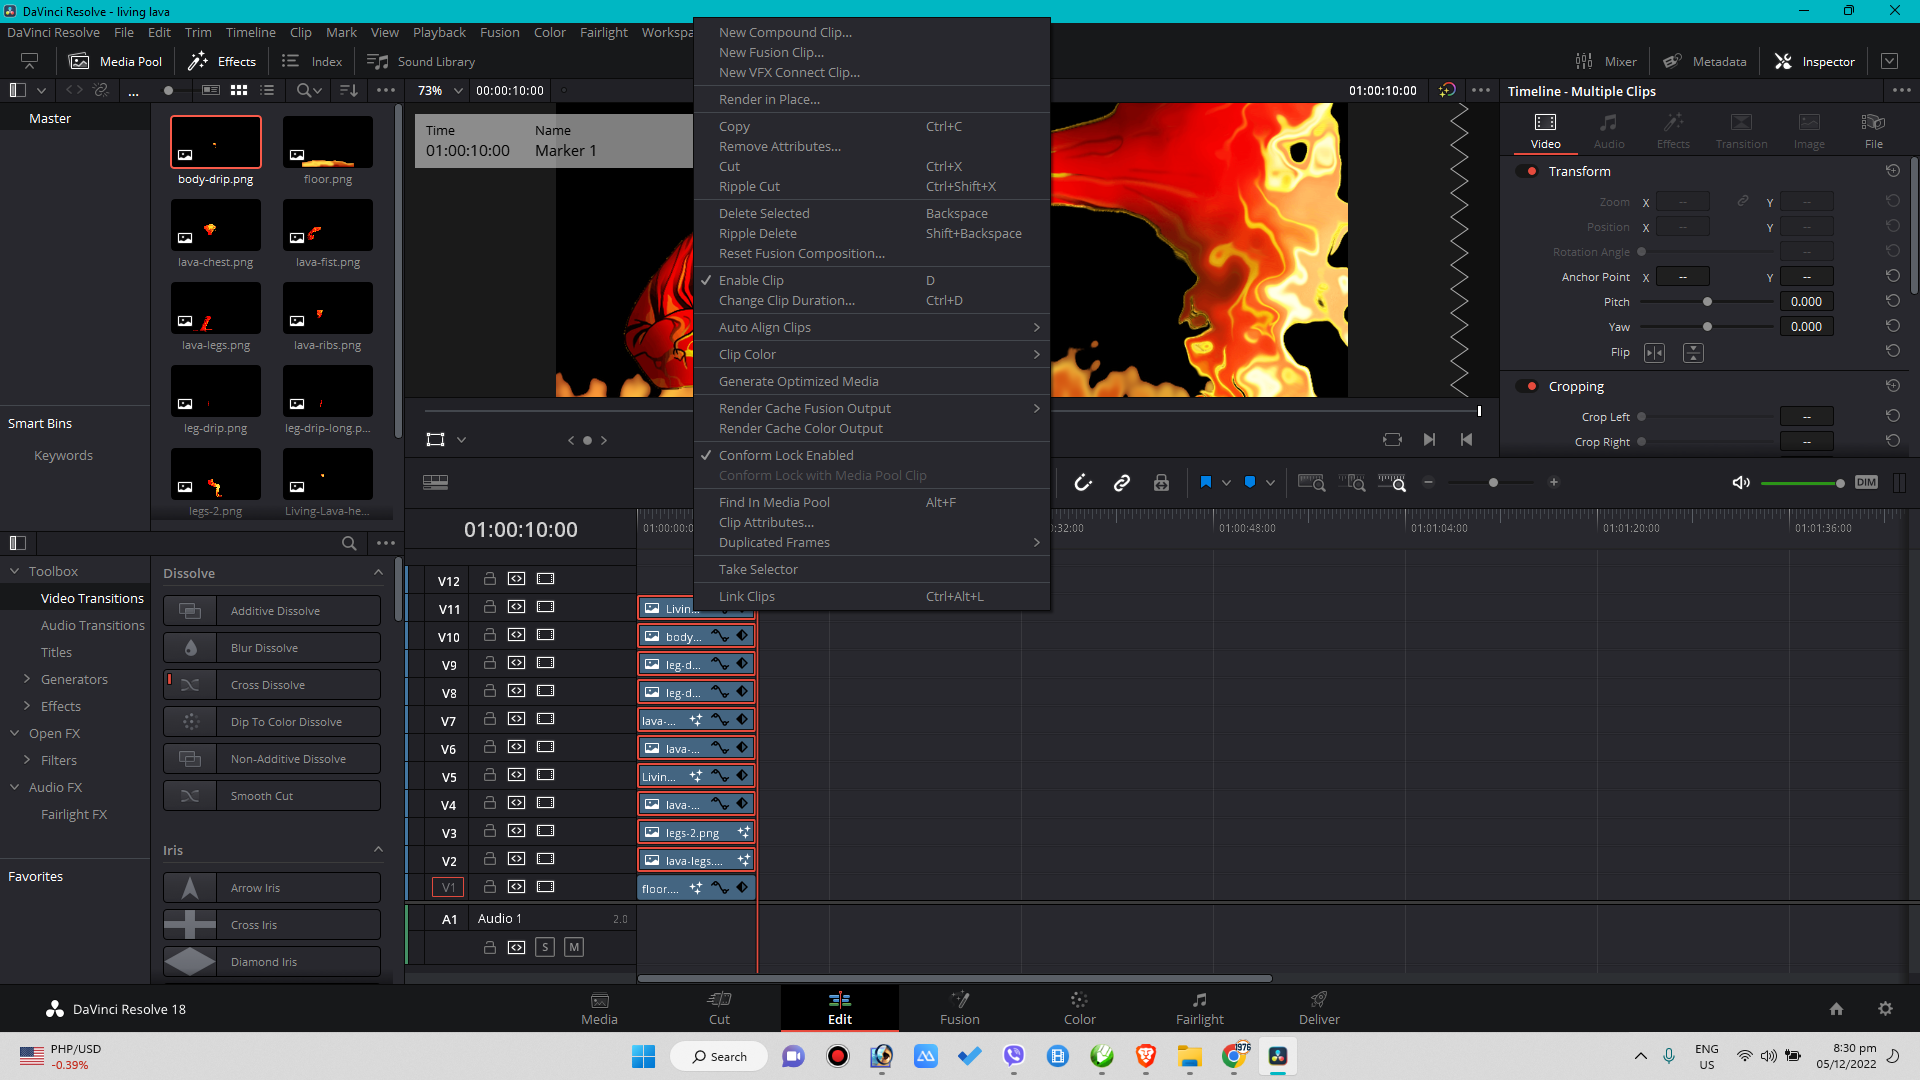Select Ripple Delete from context menu
Image resolution: width=1920 pixels, height=1080 pixels.
[872, 233]
